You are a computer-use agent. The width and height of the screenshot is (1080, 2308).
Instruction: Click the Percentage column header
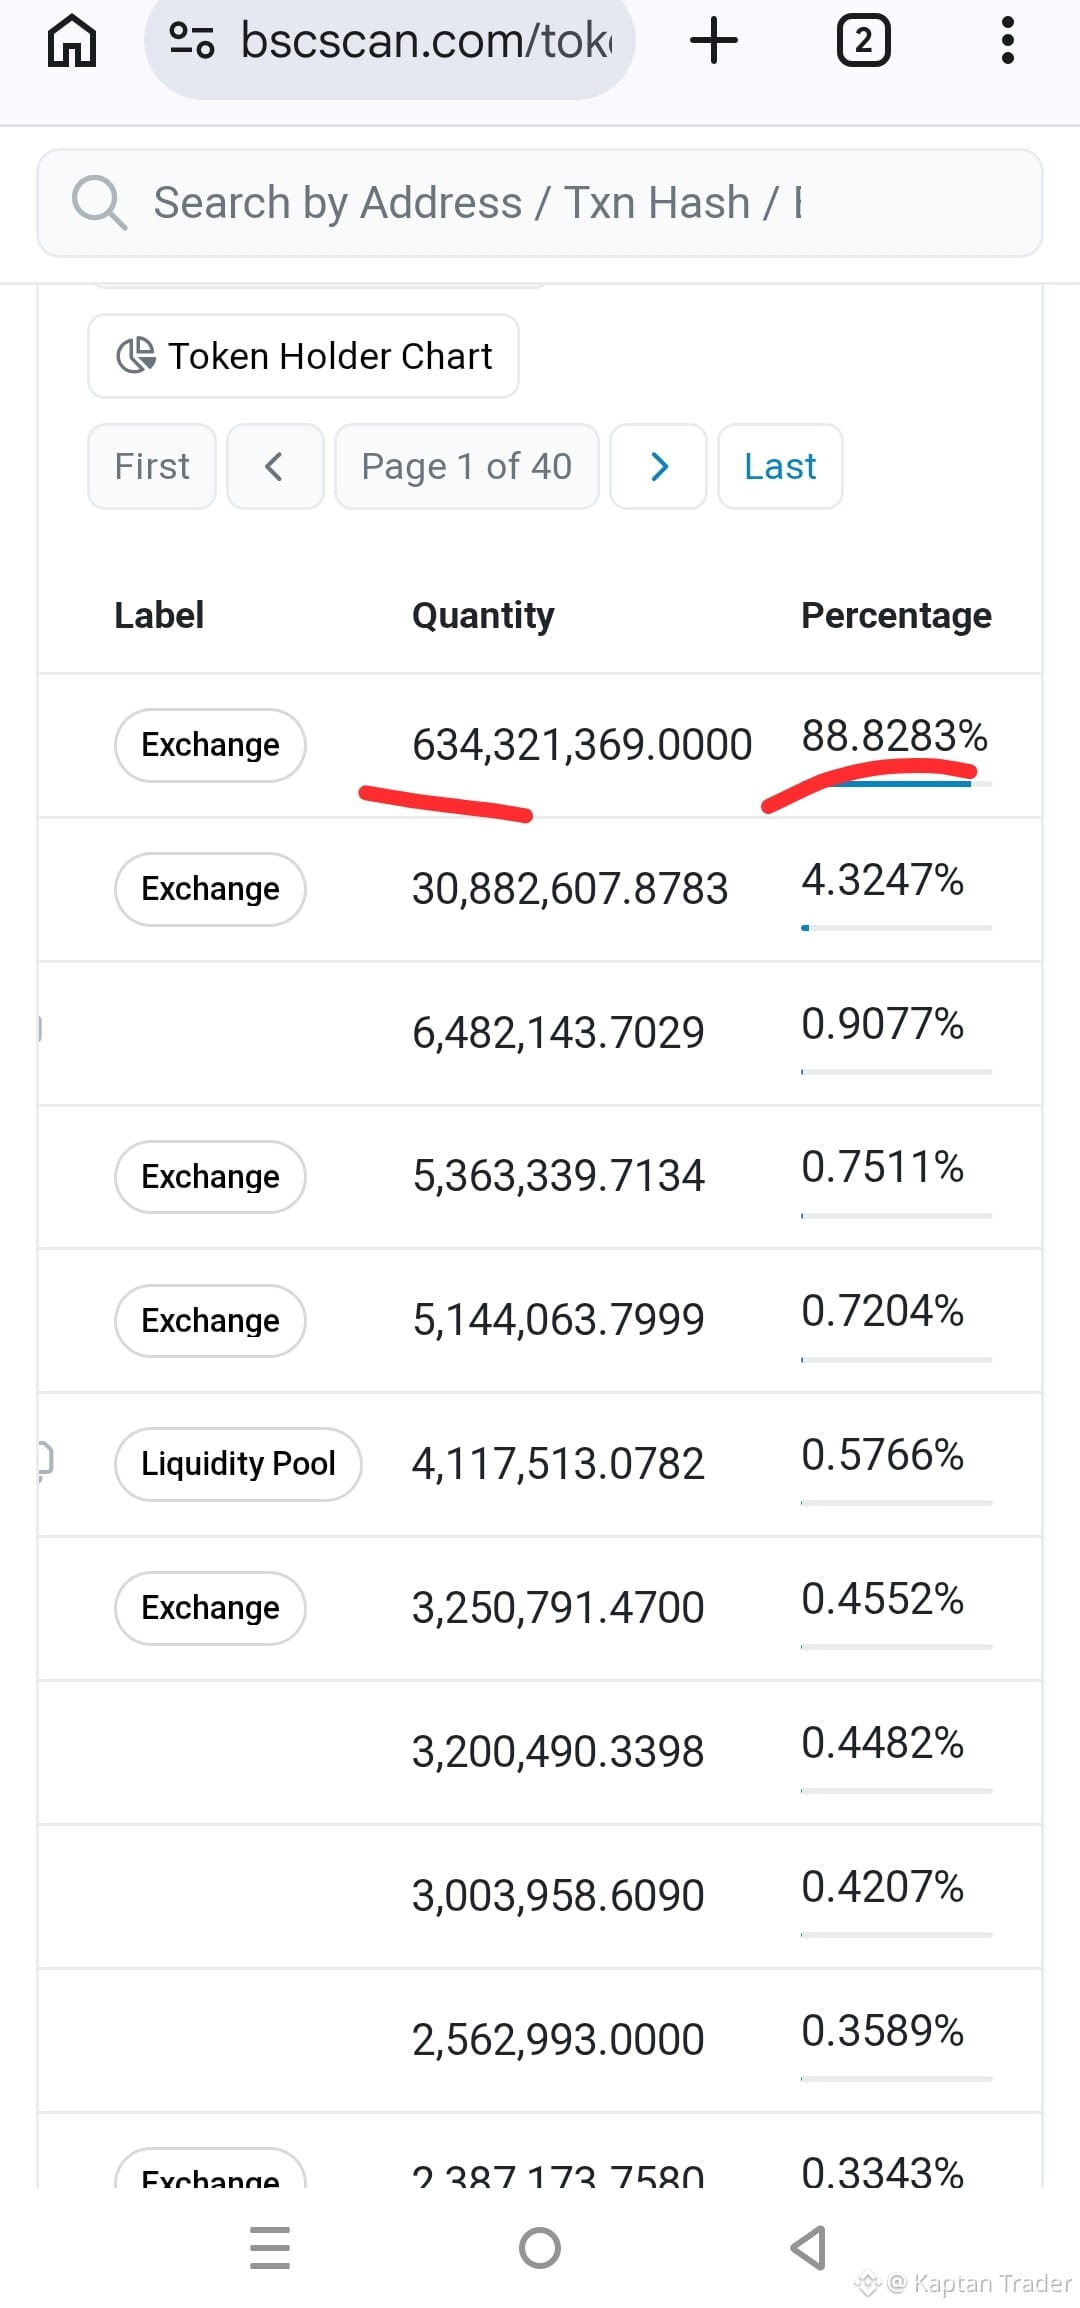pos(896,615)
